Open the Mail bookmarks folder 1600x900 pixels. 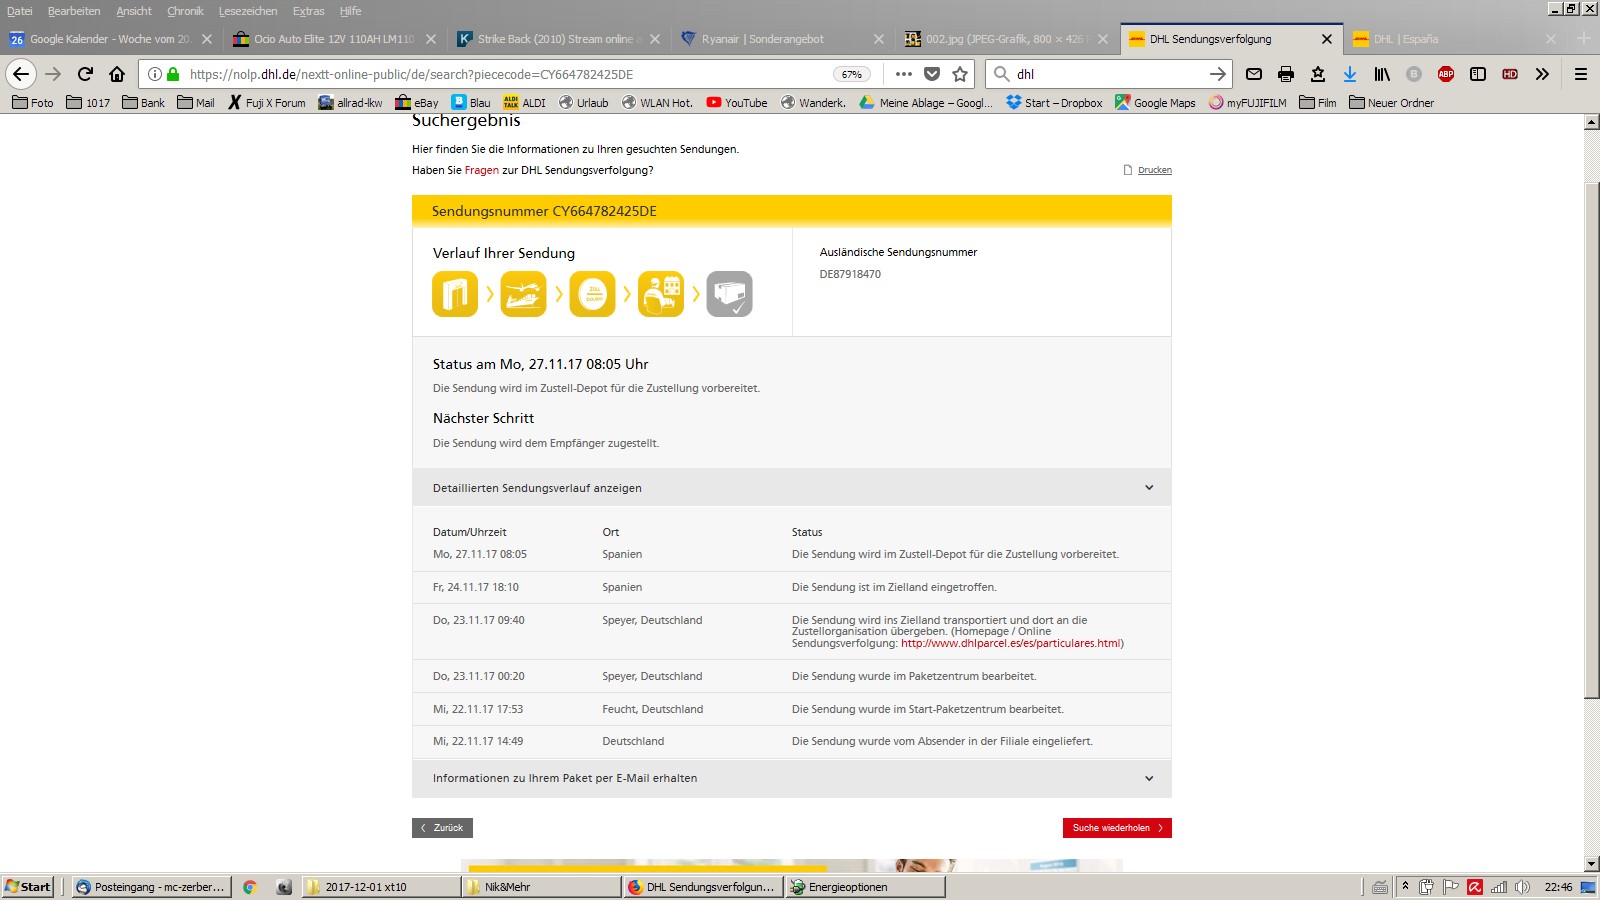196,103
